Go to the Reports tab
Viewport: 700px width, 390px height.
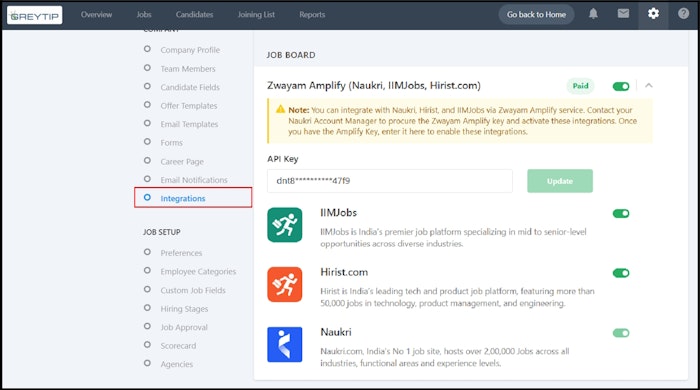coord(312,15)
